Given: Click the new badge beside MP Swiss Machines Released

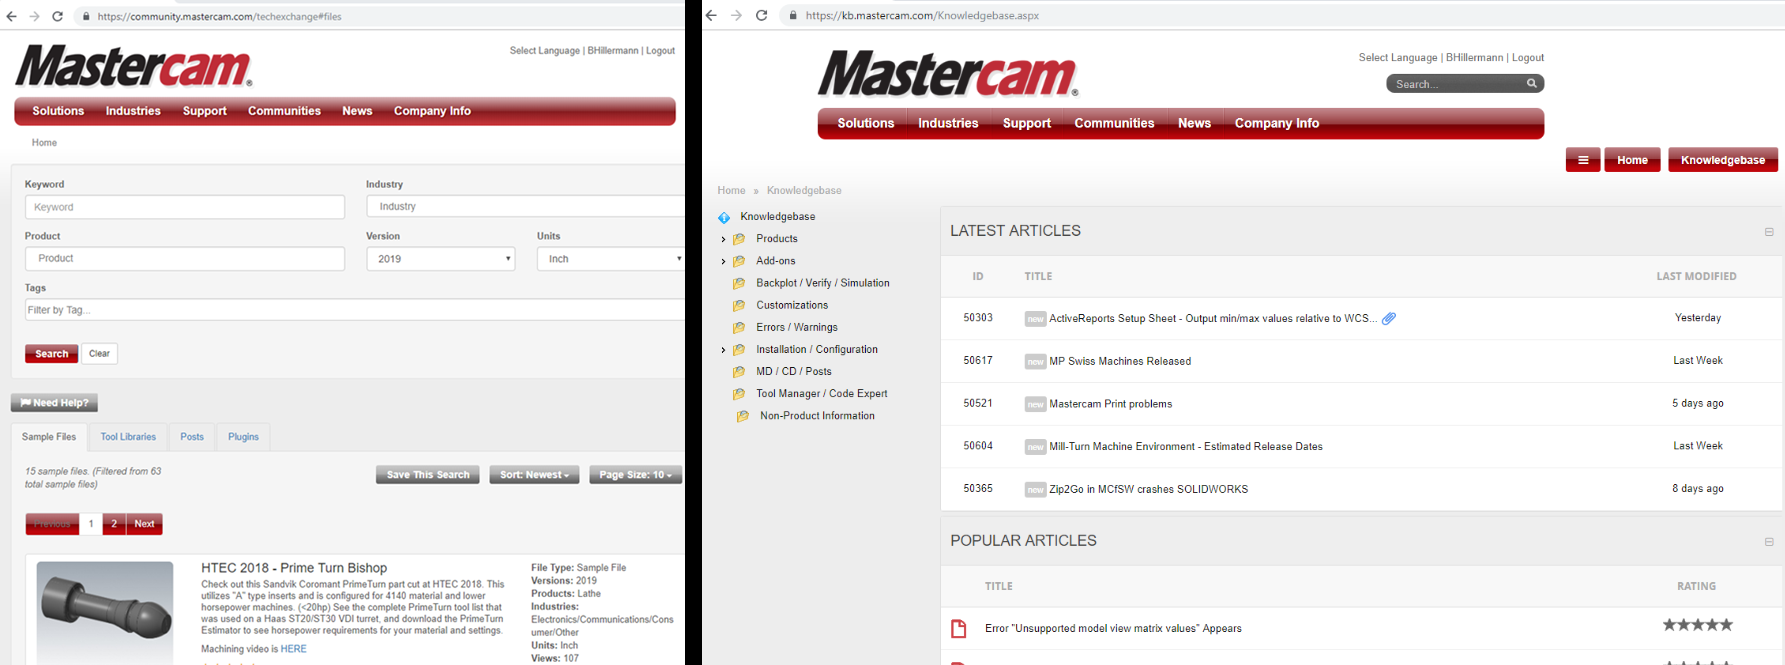Looking at the screenshot, I should pyautogui.click(x=1035, y=362).
